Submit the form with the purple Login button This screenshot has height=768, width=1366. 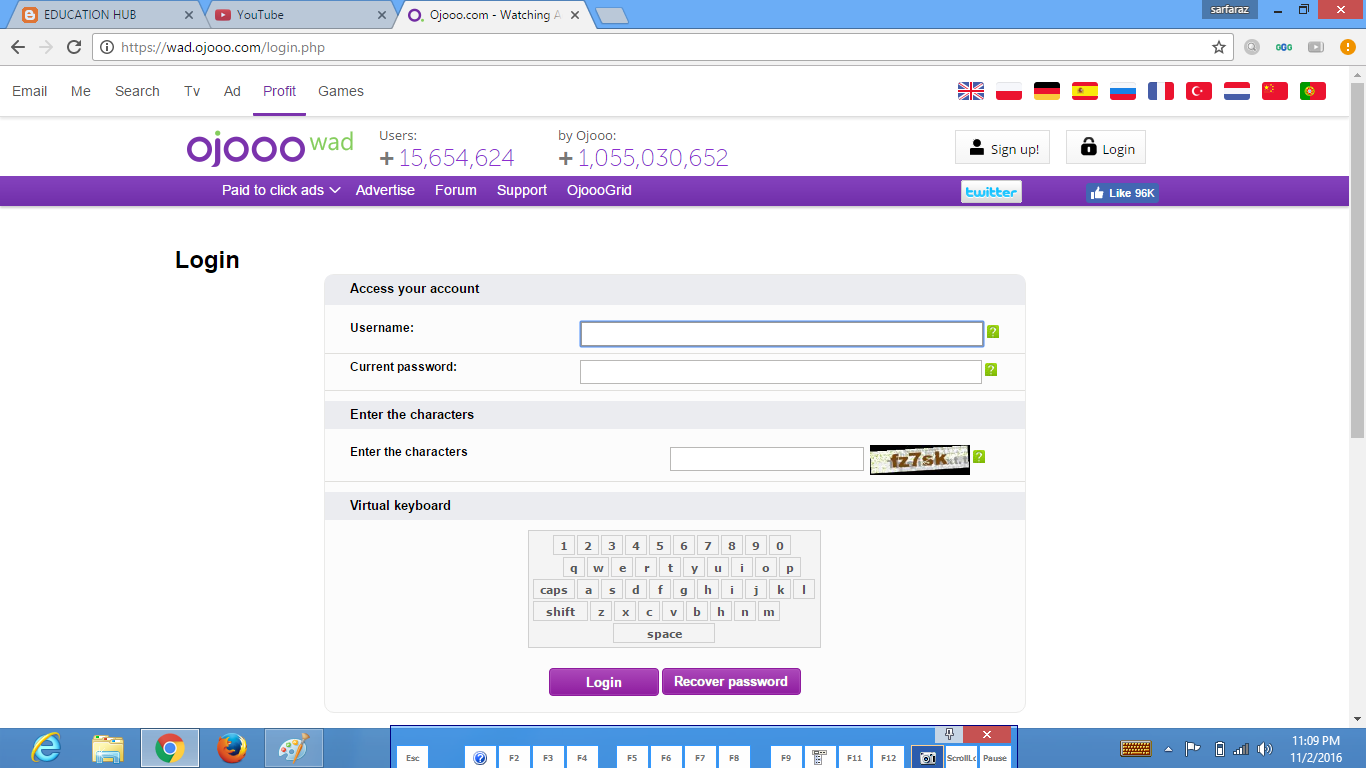[604, 682]
